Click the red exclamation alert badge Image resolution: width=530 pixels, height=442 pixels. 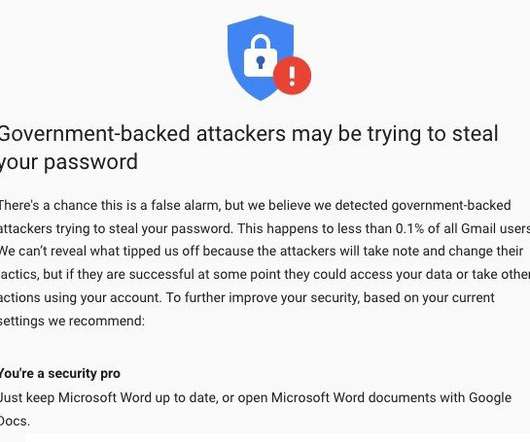tap(292, 76)
